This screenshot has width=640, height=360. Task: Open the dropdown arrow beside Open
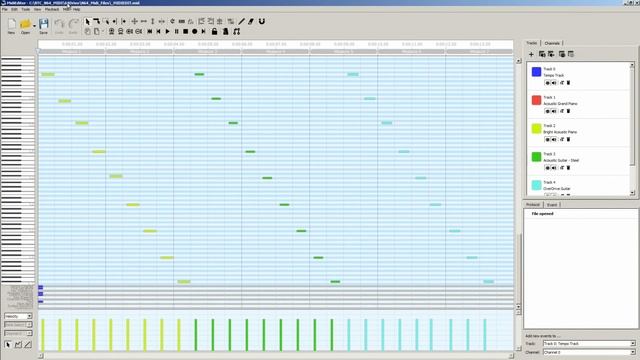coord(34,26)
